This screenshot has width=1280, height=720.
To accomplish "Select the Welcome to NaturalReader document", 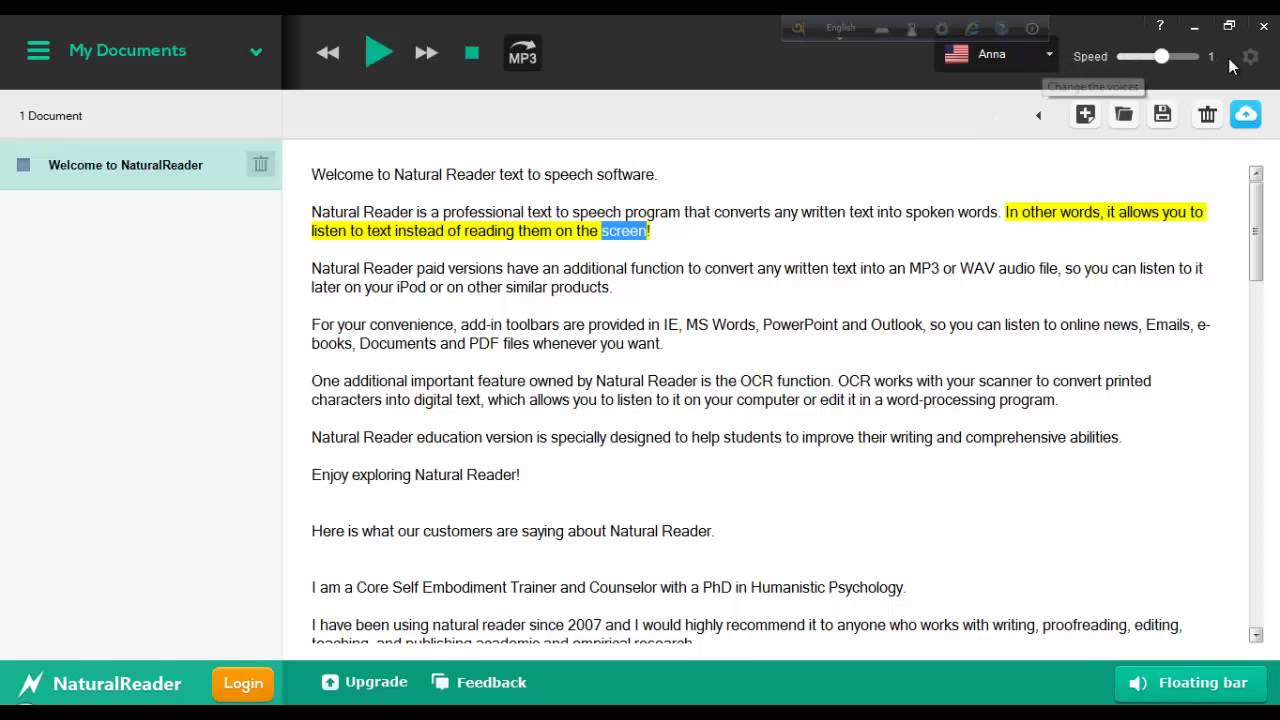I will [x=140, y=165].
